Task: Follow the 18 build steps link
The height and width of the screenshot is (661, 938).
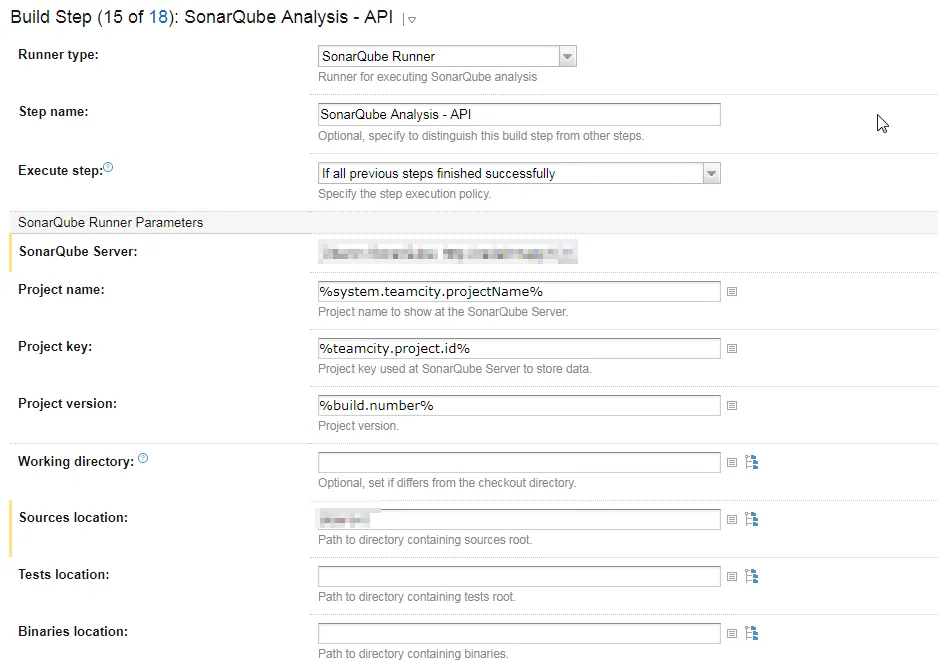Action: pos(158,17)
